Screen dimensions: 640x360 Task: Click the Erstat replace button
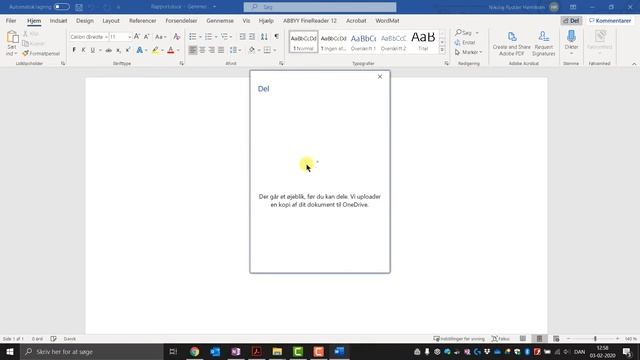(465, 42)
